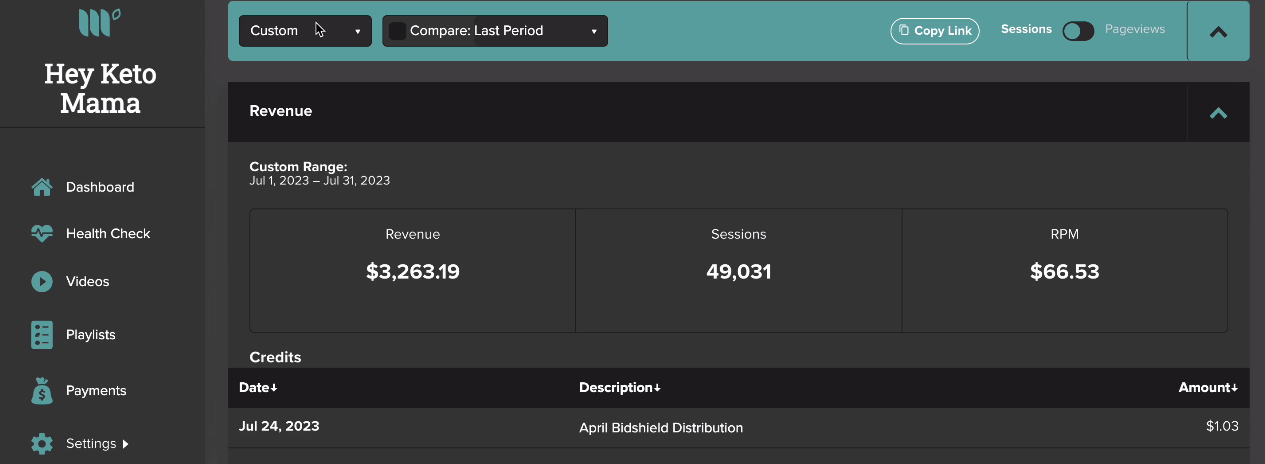
Task: Toggle Sessions to Pageviews switch
Action: pos(1078,31)
